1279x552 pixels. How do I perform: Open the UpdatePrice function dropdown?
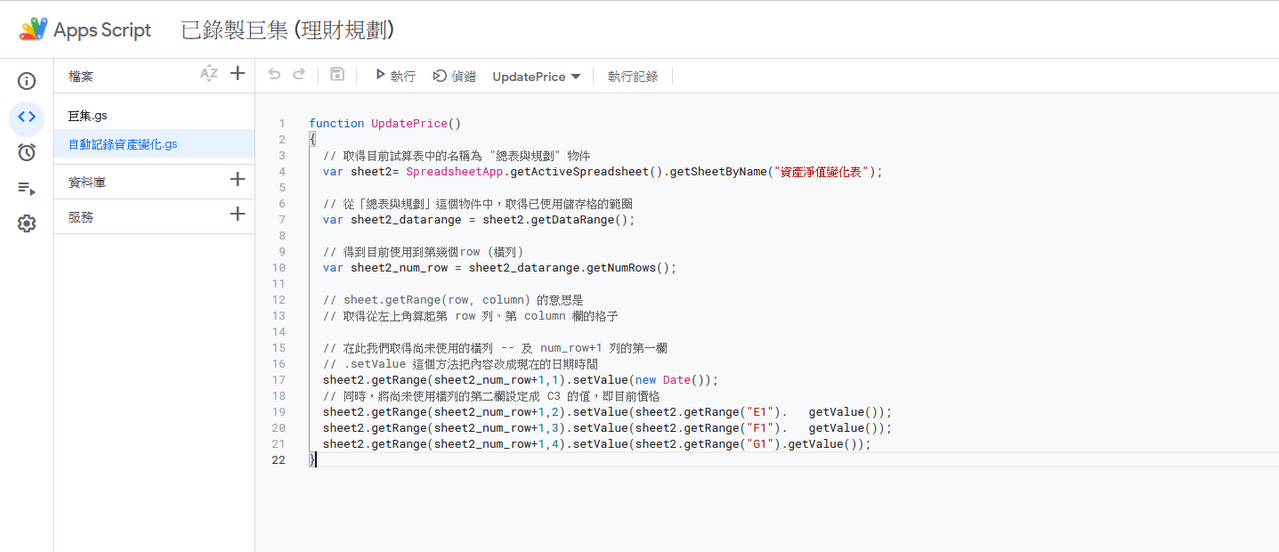click(x=537, y=76)
